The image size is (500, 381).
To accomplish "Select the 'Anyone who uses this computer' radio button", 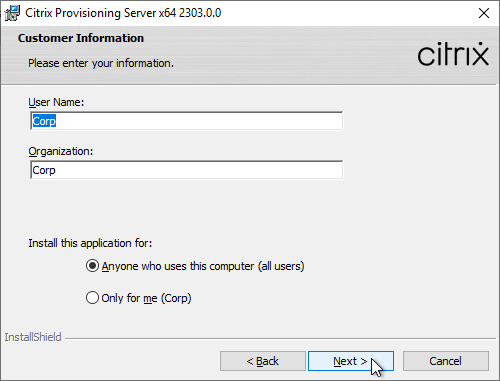I will click(92, 266).
